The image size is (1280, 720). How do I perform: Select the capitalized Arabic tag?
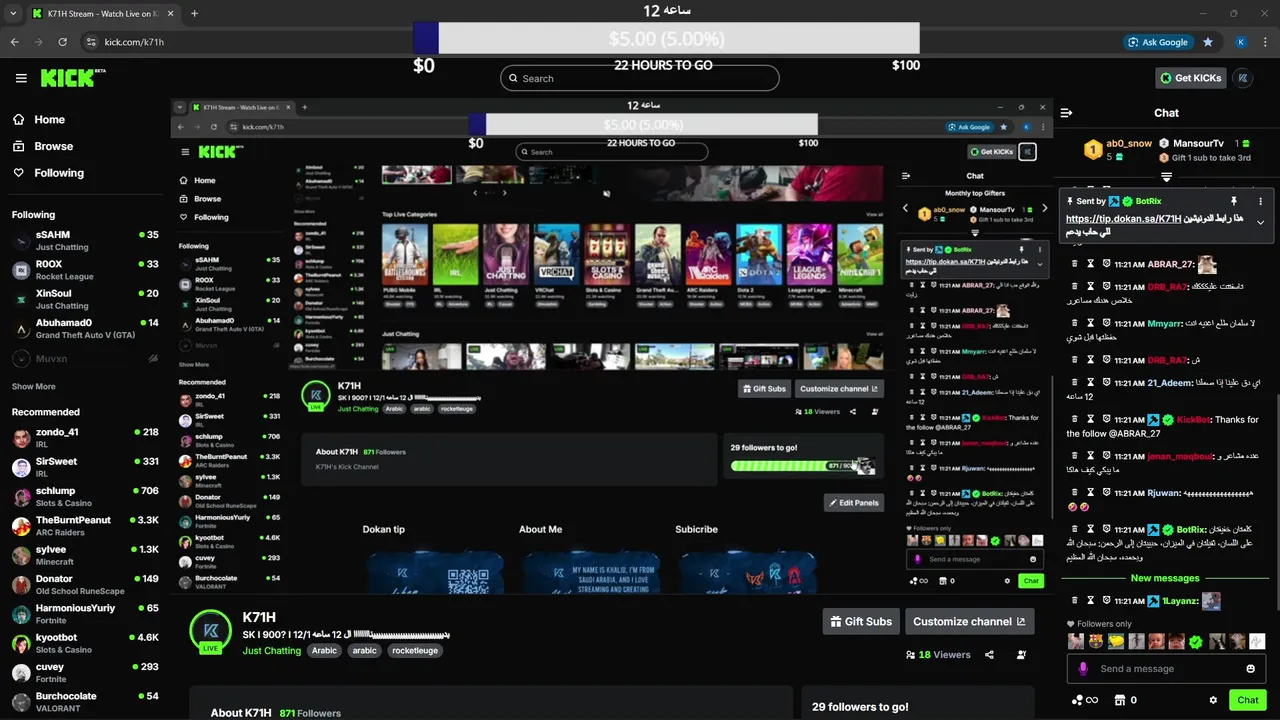click(x=324, y=650)
